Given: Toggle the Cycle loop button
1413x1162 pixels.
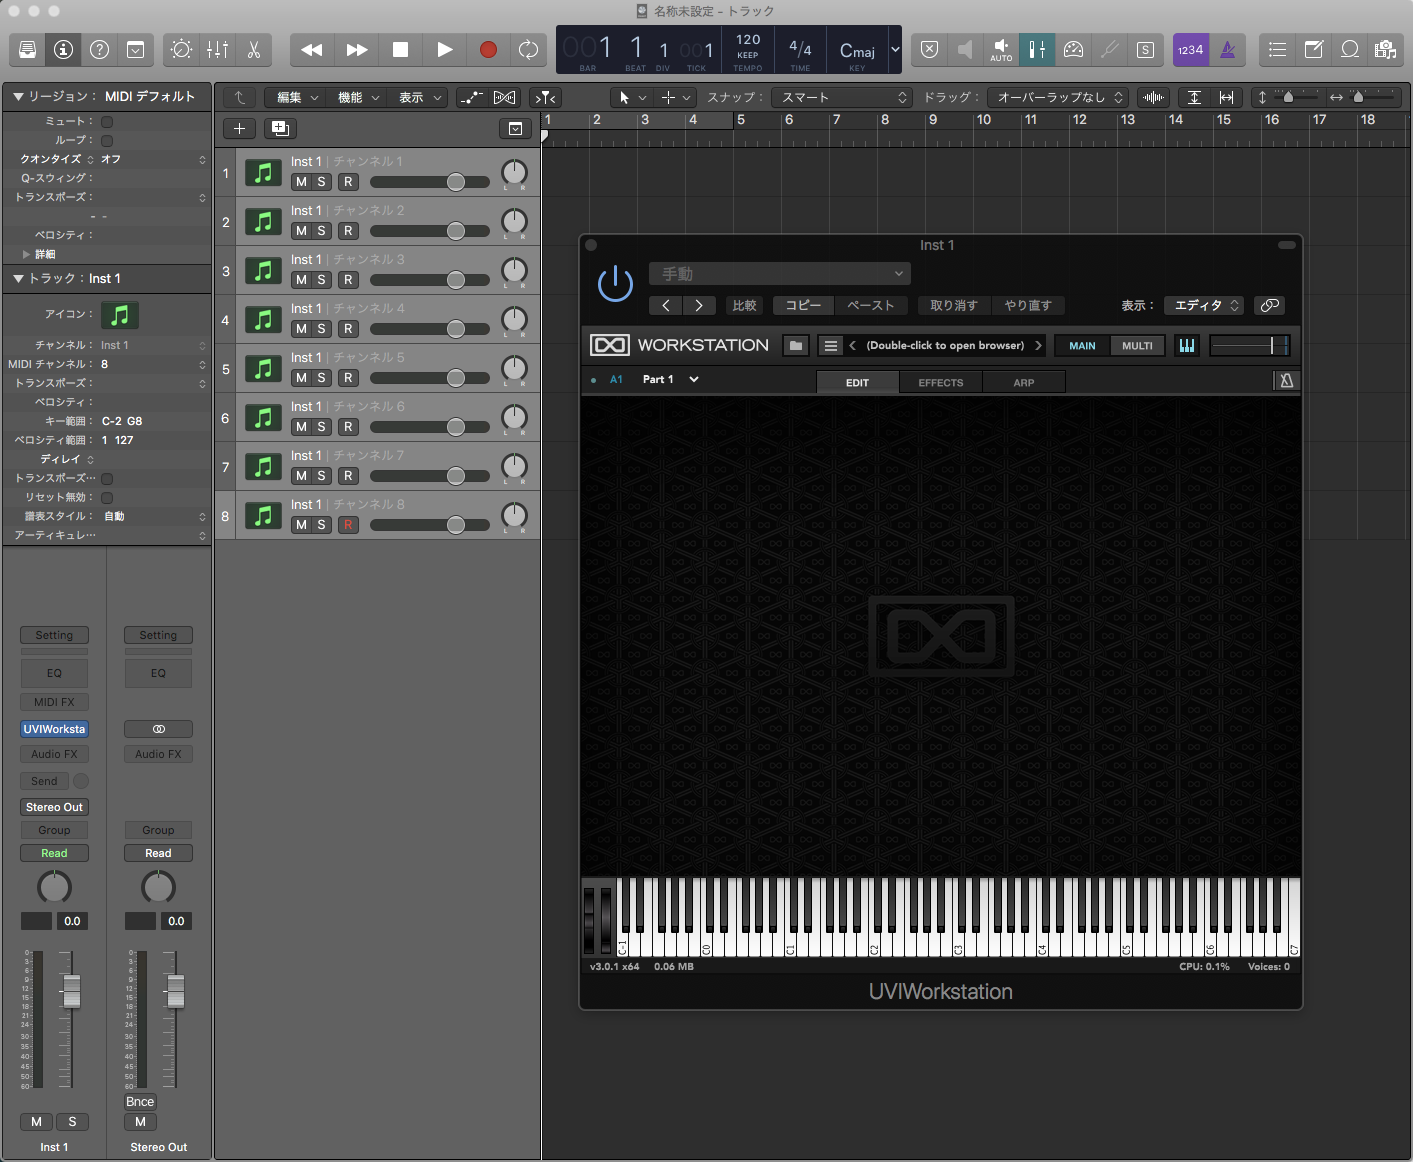Looking at the screenshot, I should [x=528, y=49].
